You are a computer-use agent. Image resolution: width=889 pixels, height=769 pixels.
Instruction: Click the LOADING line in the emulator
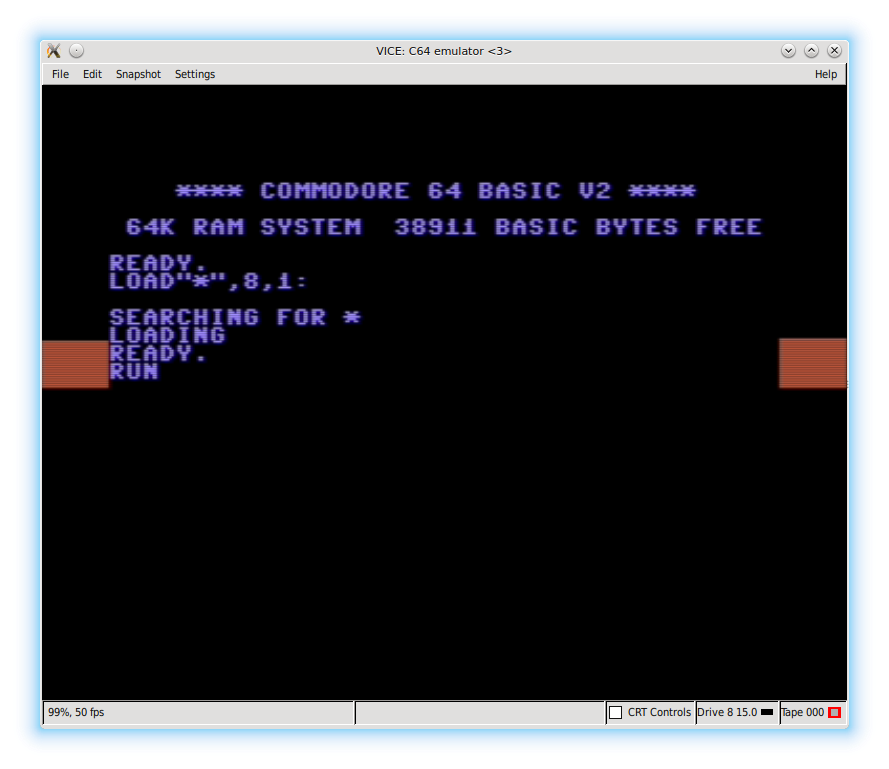point(168,336)
